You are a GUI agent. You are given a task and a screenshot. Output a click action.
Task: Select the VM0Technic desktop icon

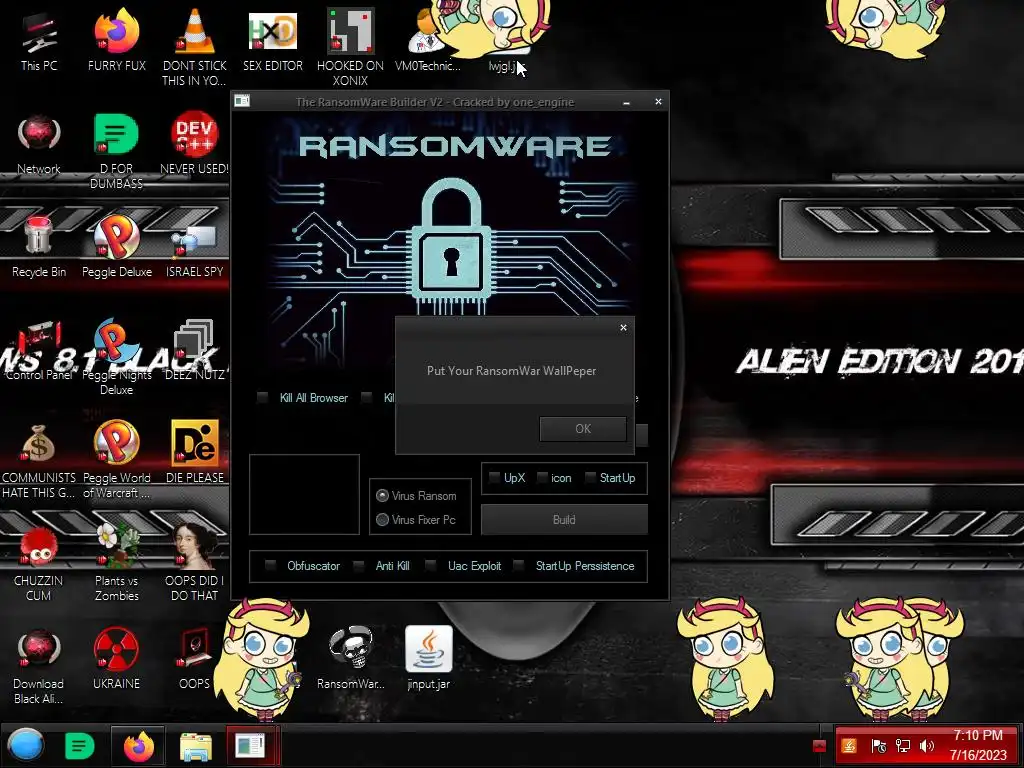click(x=427, y=40)
